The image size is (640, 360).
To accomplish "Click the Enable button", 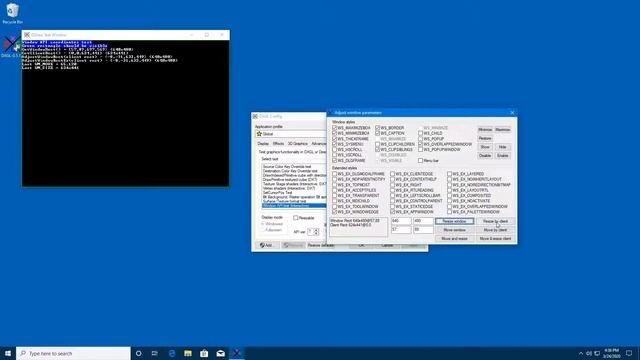I will pos(502,156).
